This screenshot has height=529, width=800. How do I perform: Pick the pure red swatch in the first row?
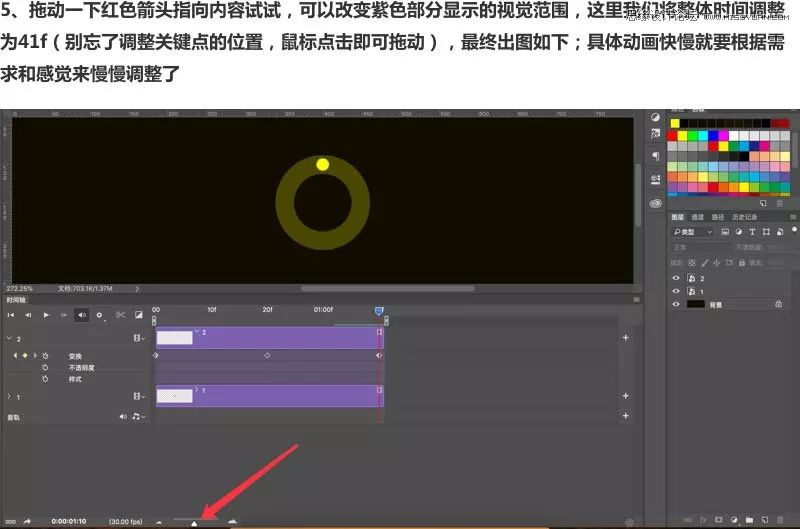pyautogui.click(x=672, y=135)
